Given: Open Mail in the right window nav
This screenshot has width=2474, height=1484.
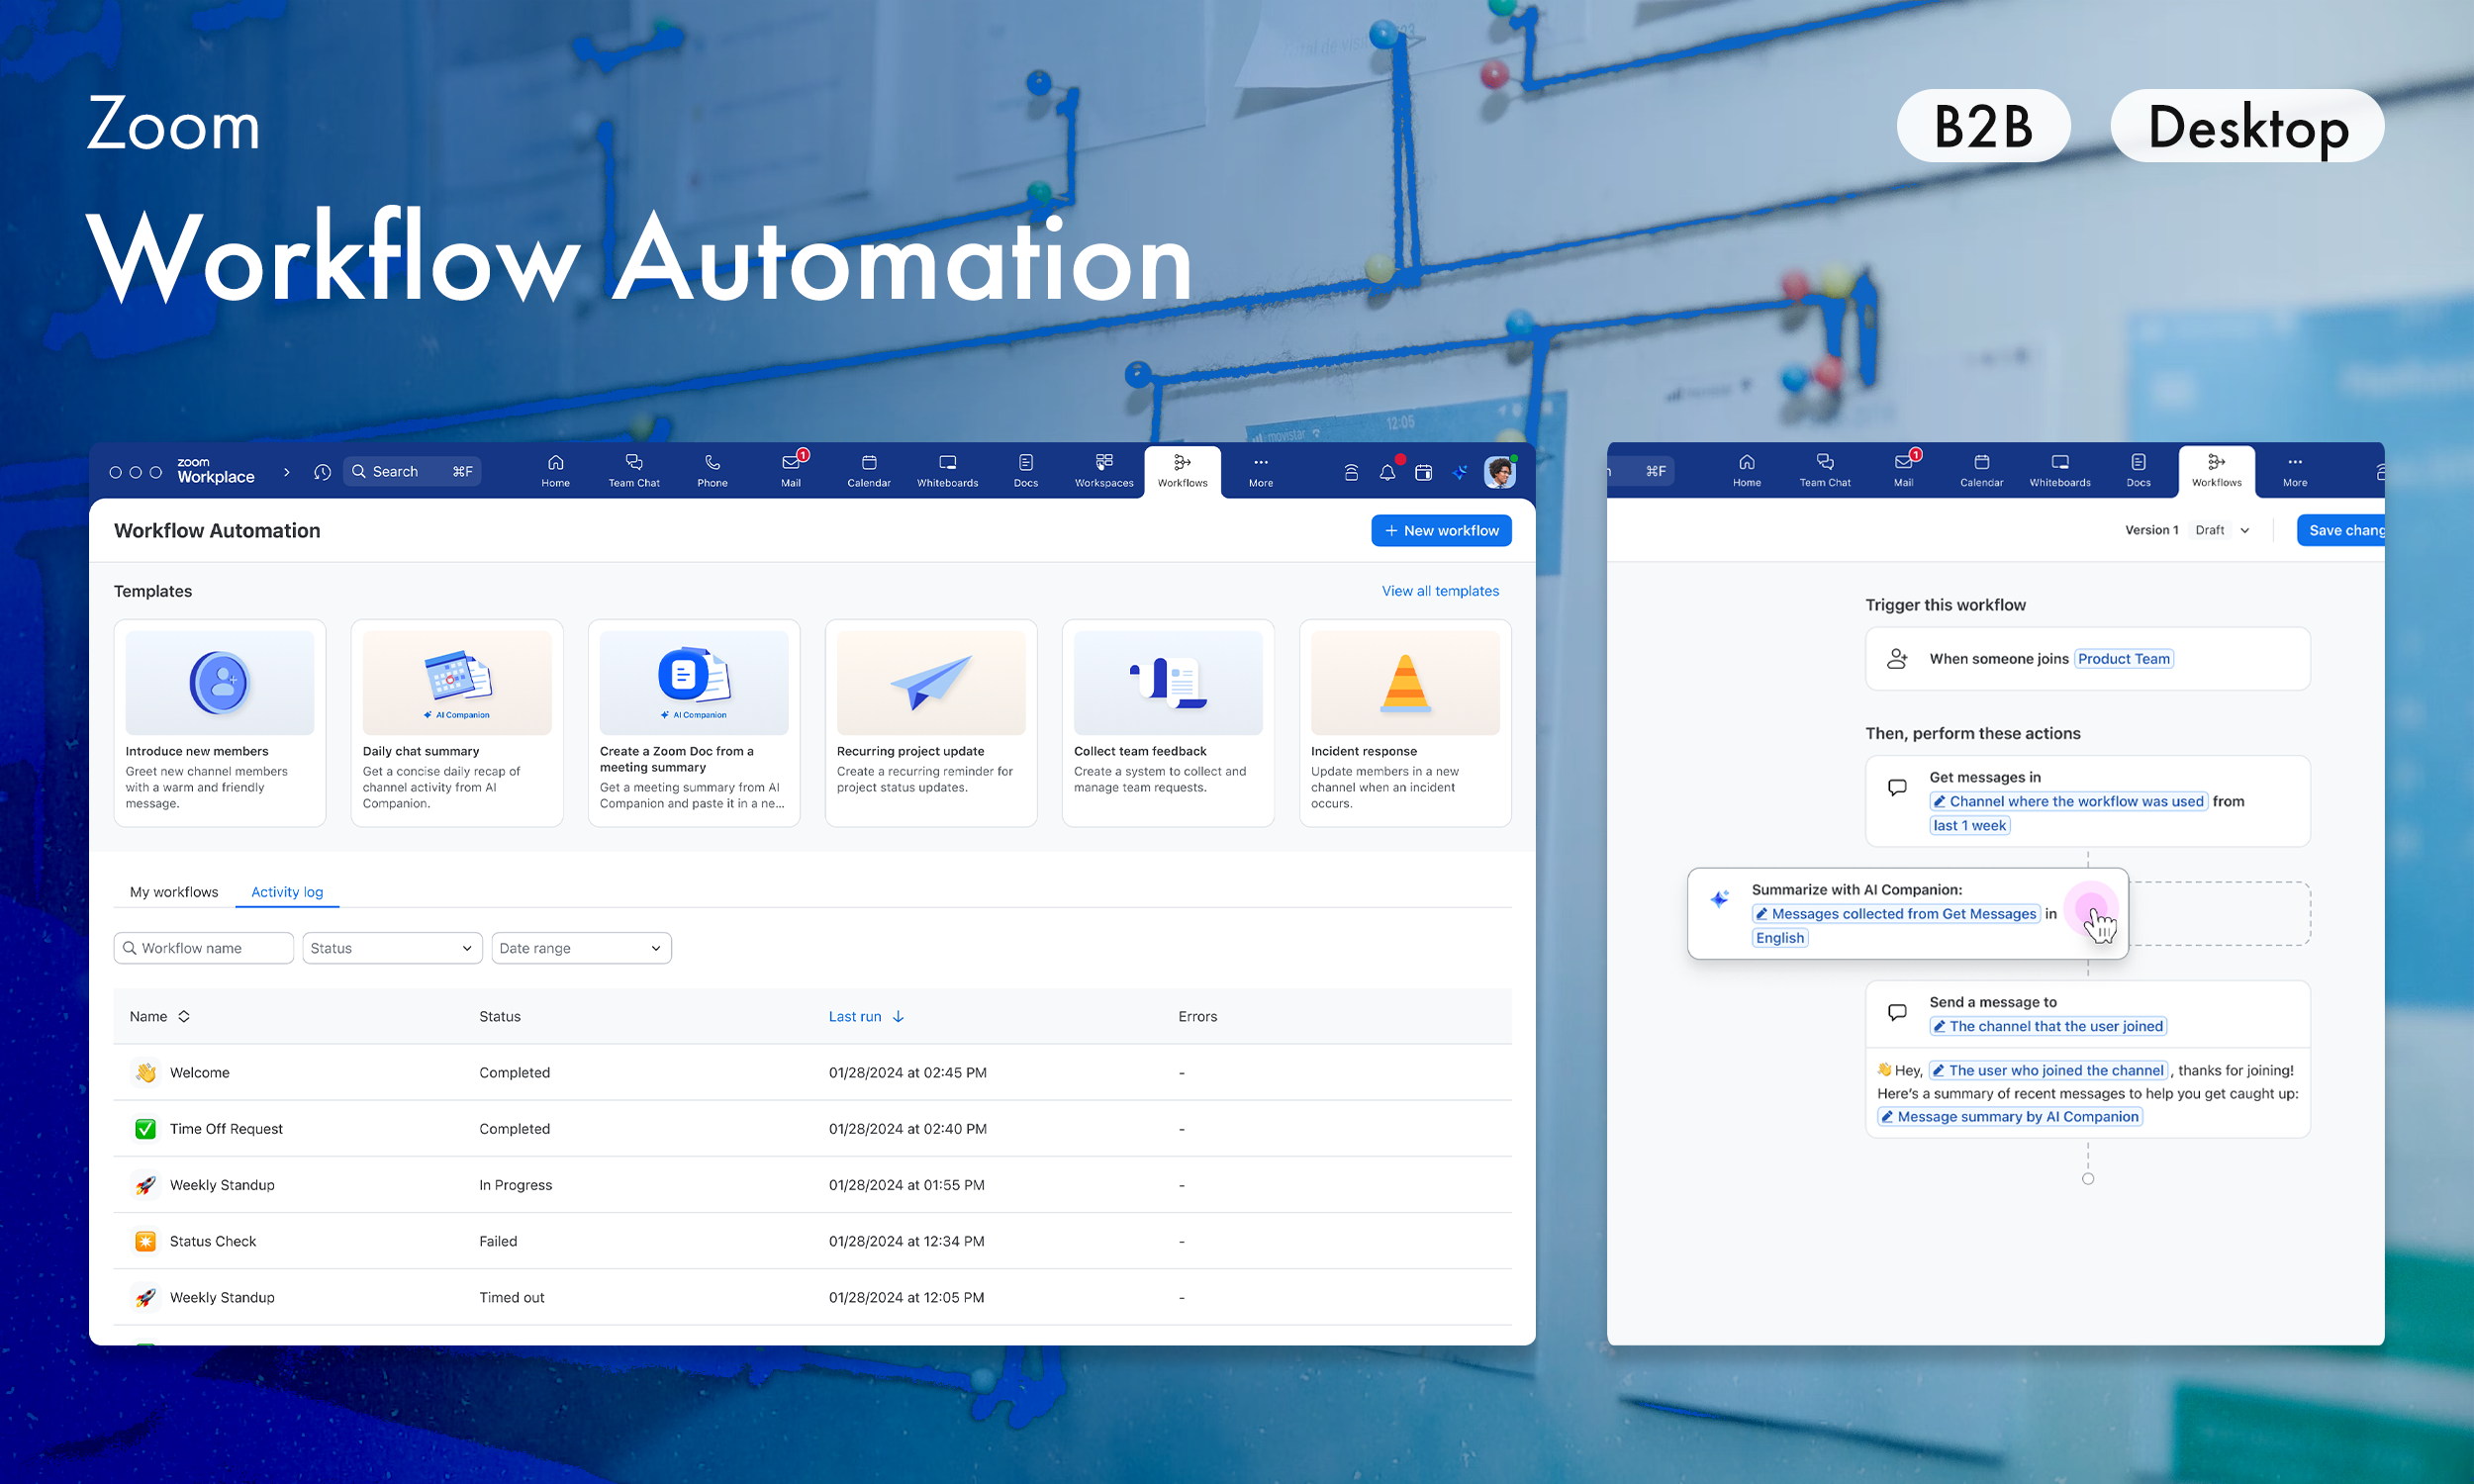Looking at the screenshot, I should tap(1904, 470).
